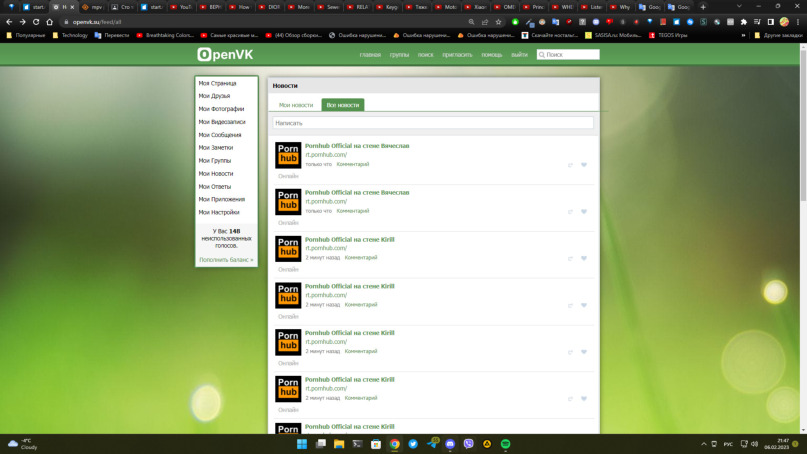The width and height of the screenshot is (807, 454).
Task: Show hidden system tray icons
Action: click(704, 444)
